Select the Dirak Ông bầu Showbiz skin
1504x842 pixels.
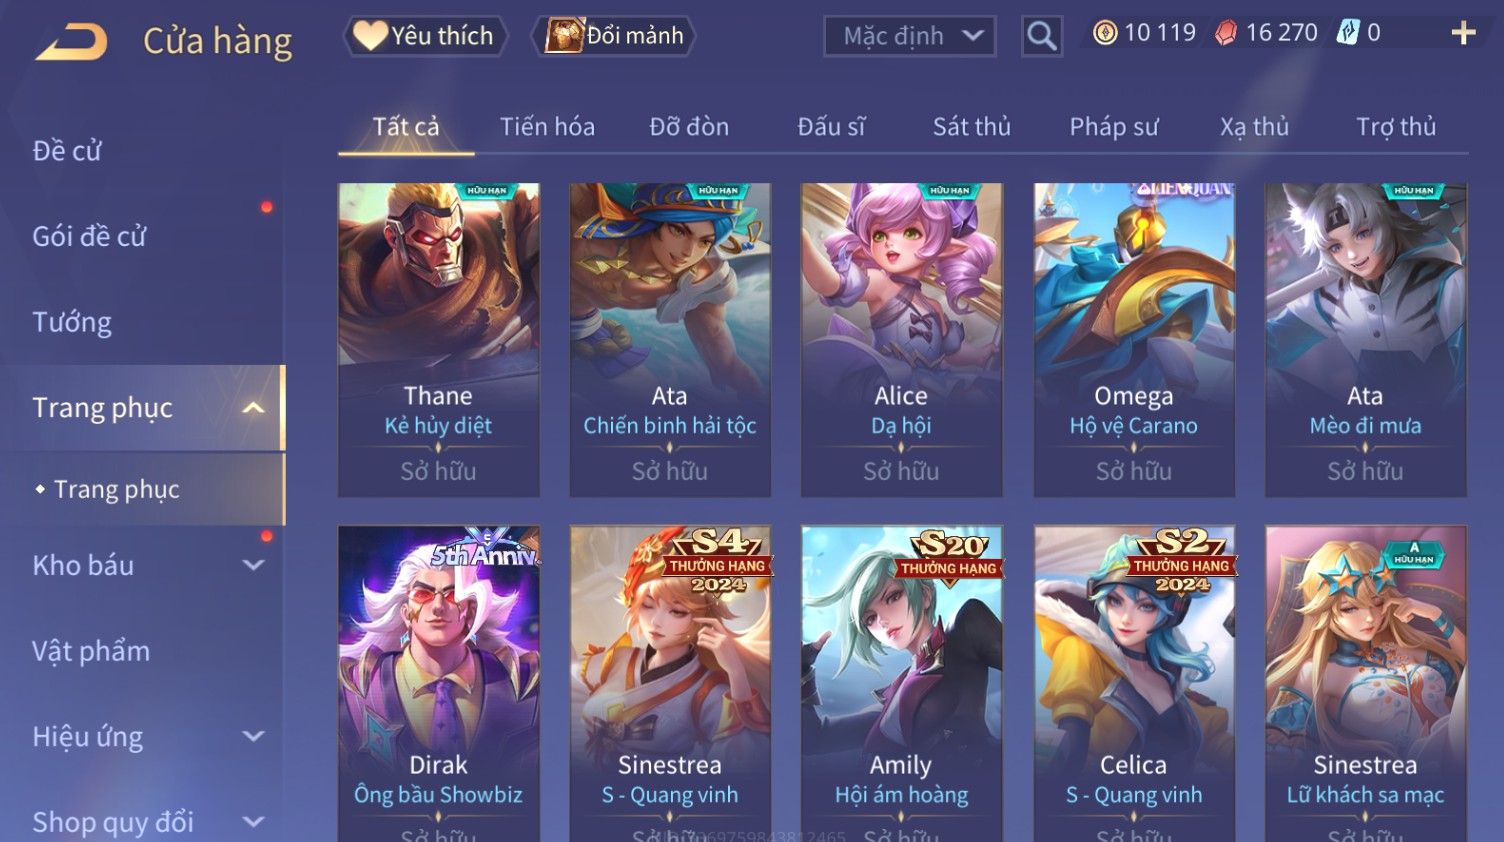tap(439, 684)
